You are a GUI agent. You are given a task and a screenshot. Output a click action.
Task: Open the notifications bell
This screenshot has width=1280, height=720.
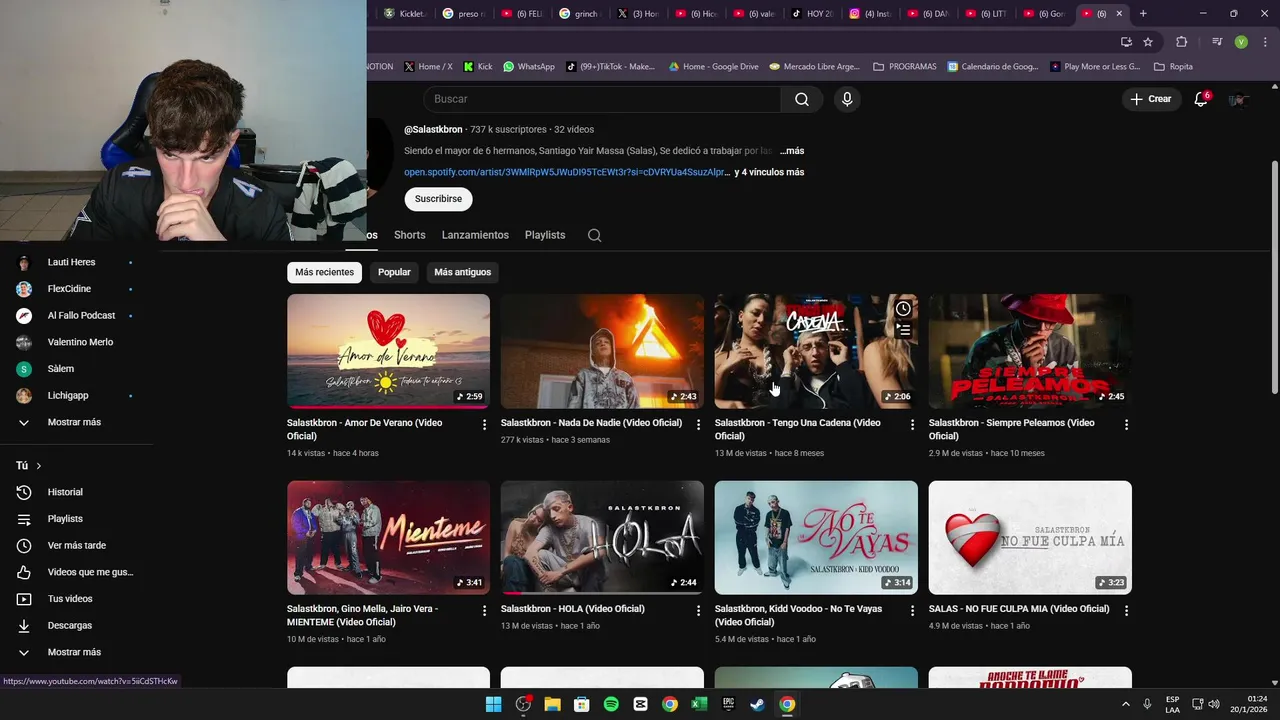click(1201, 99)
